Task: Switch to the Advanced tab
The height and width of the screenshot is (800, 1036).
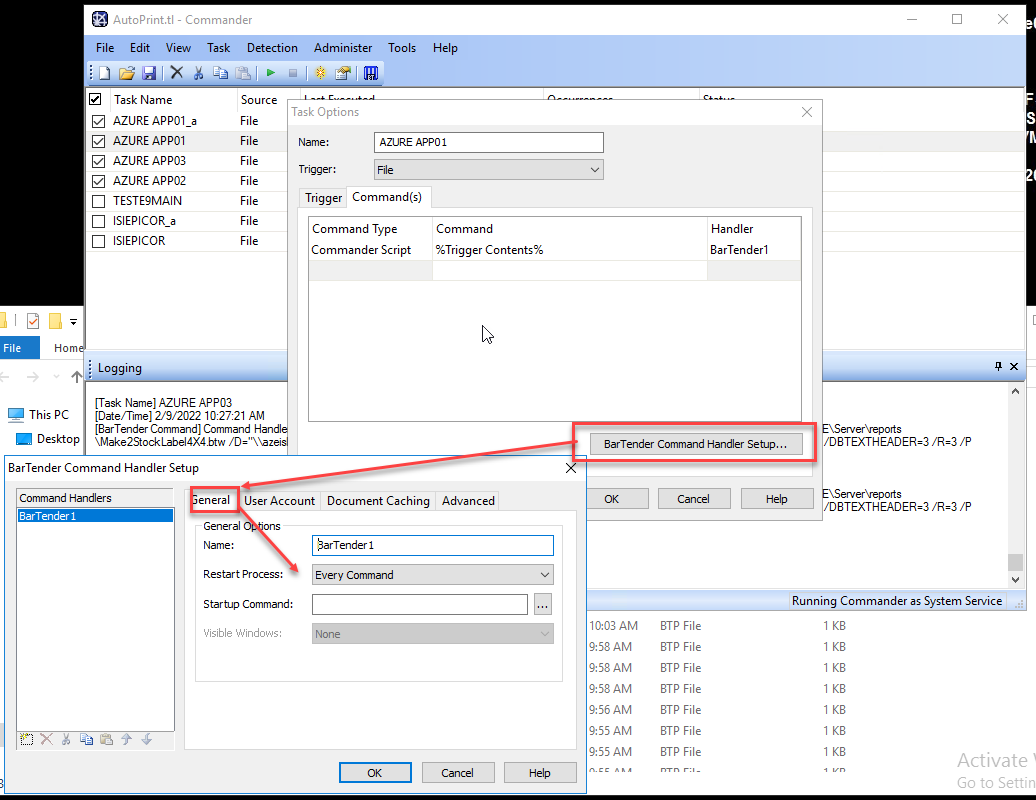Action: coord(468,501)
